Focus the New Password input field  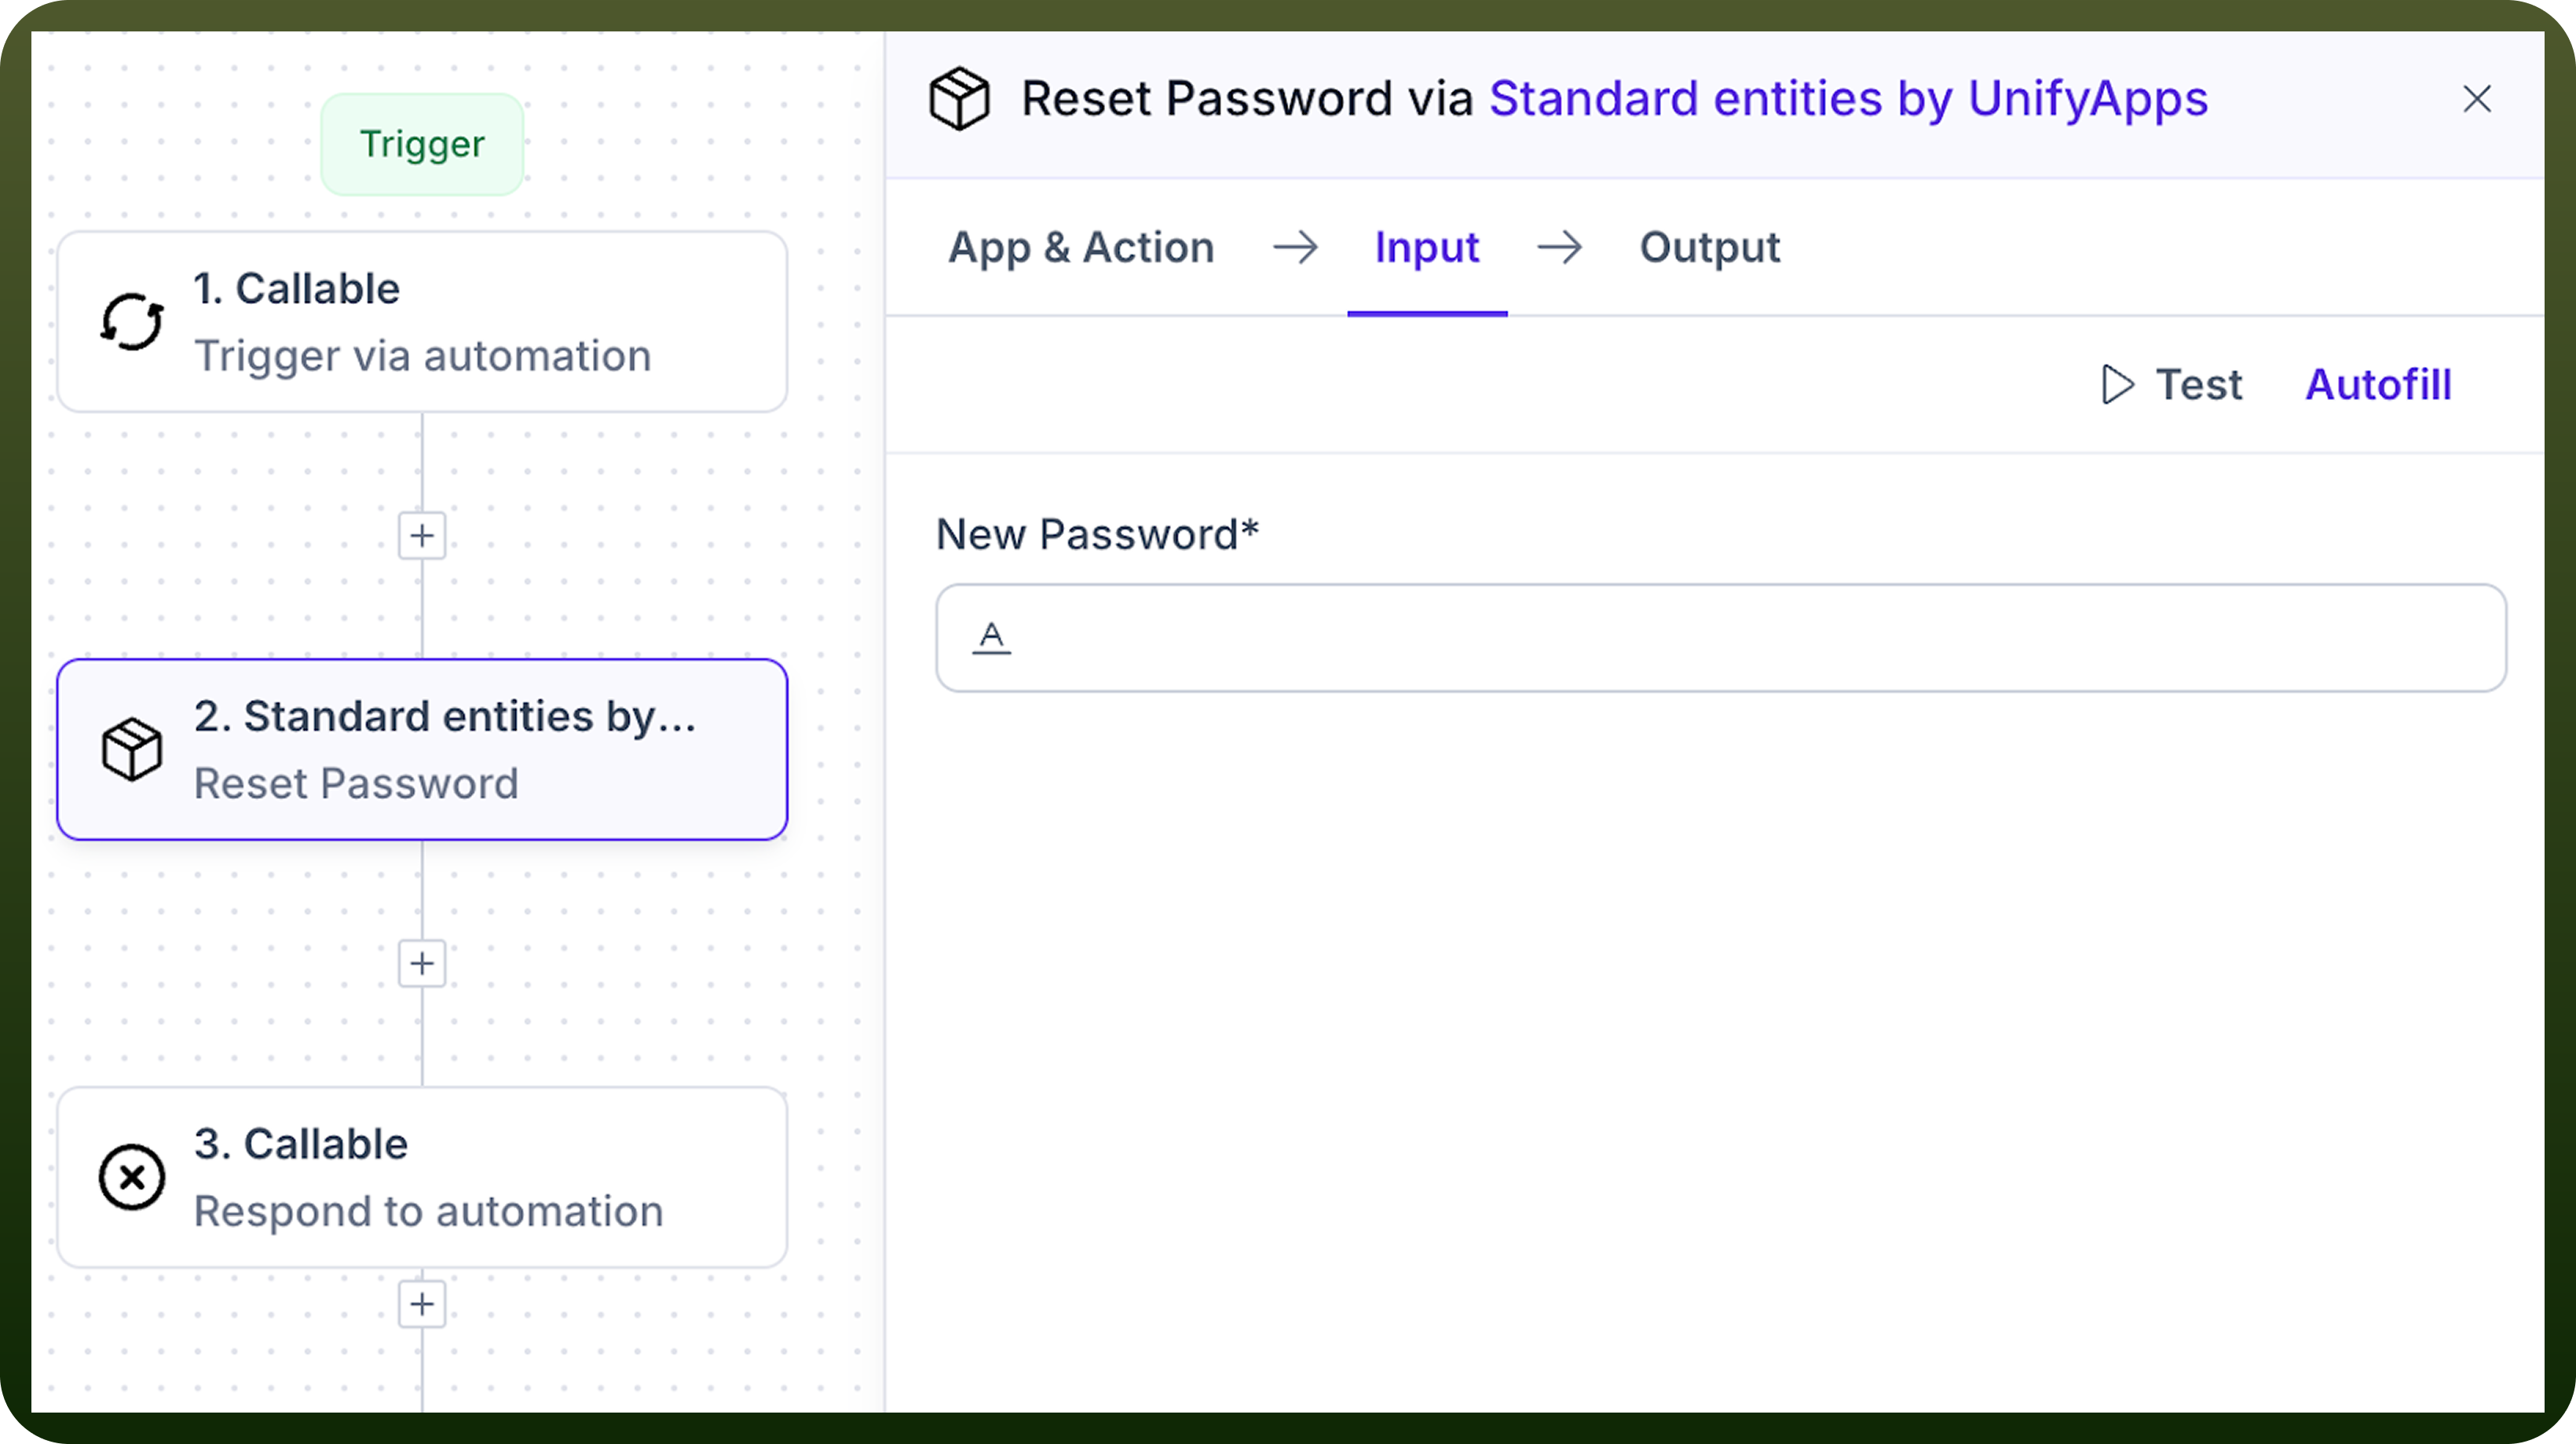pyautogui.click(x=1720, y=638)
